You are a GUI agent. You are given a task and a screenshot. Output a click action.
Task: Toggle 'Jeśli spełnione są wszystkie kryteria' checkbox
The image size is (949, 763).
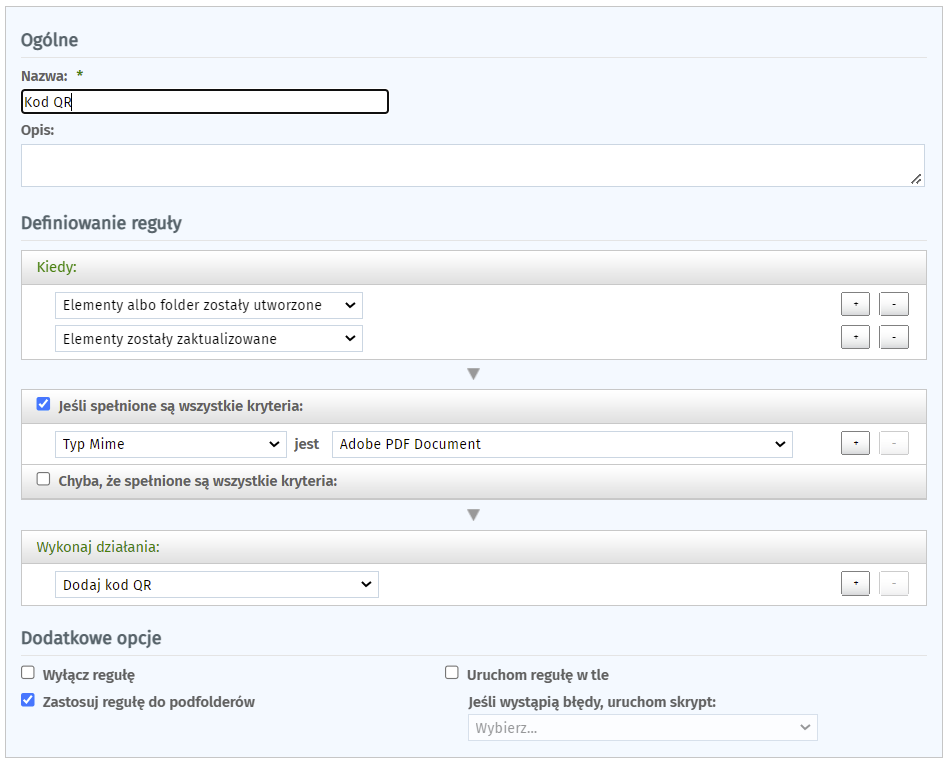(43, 405)
